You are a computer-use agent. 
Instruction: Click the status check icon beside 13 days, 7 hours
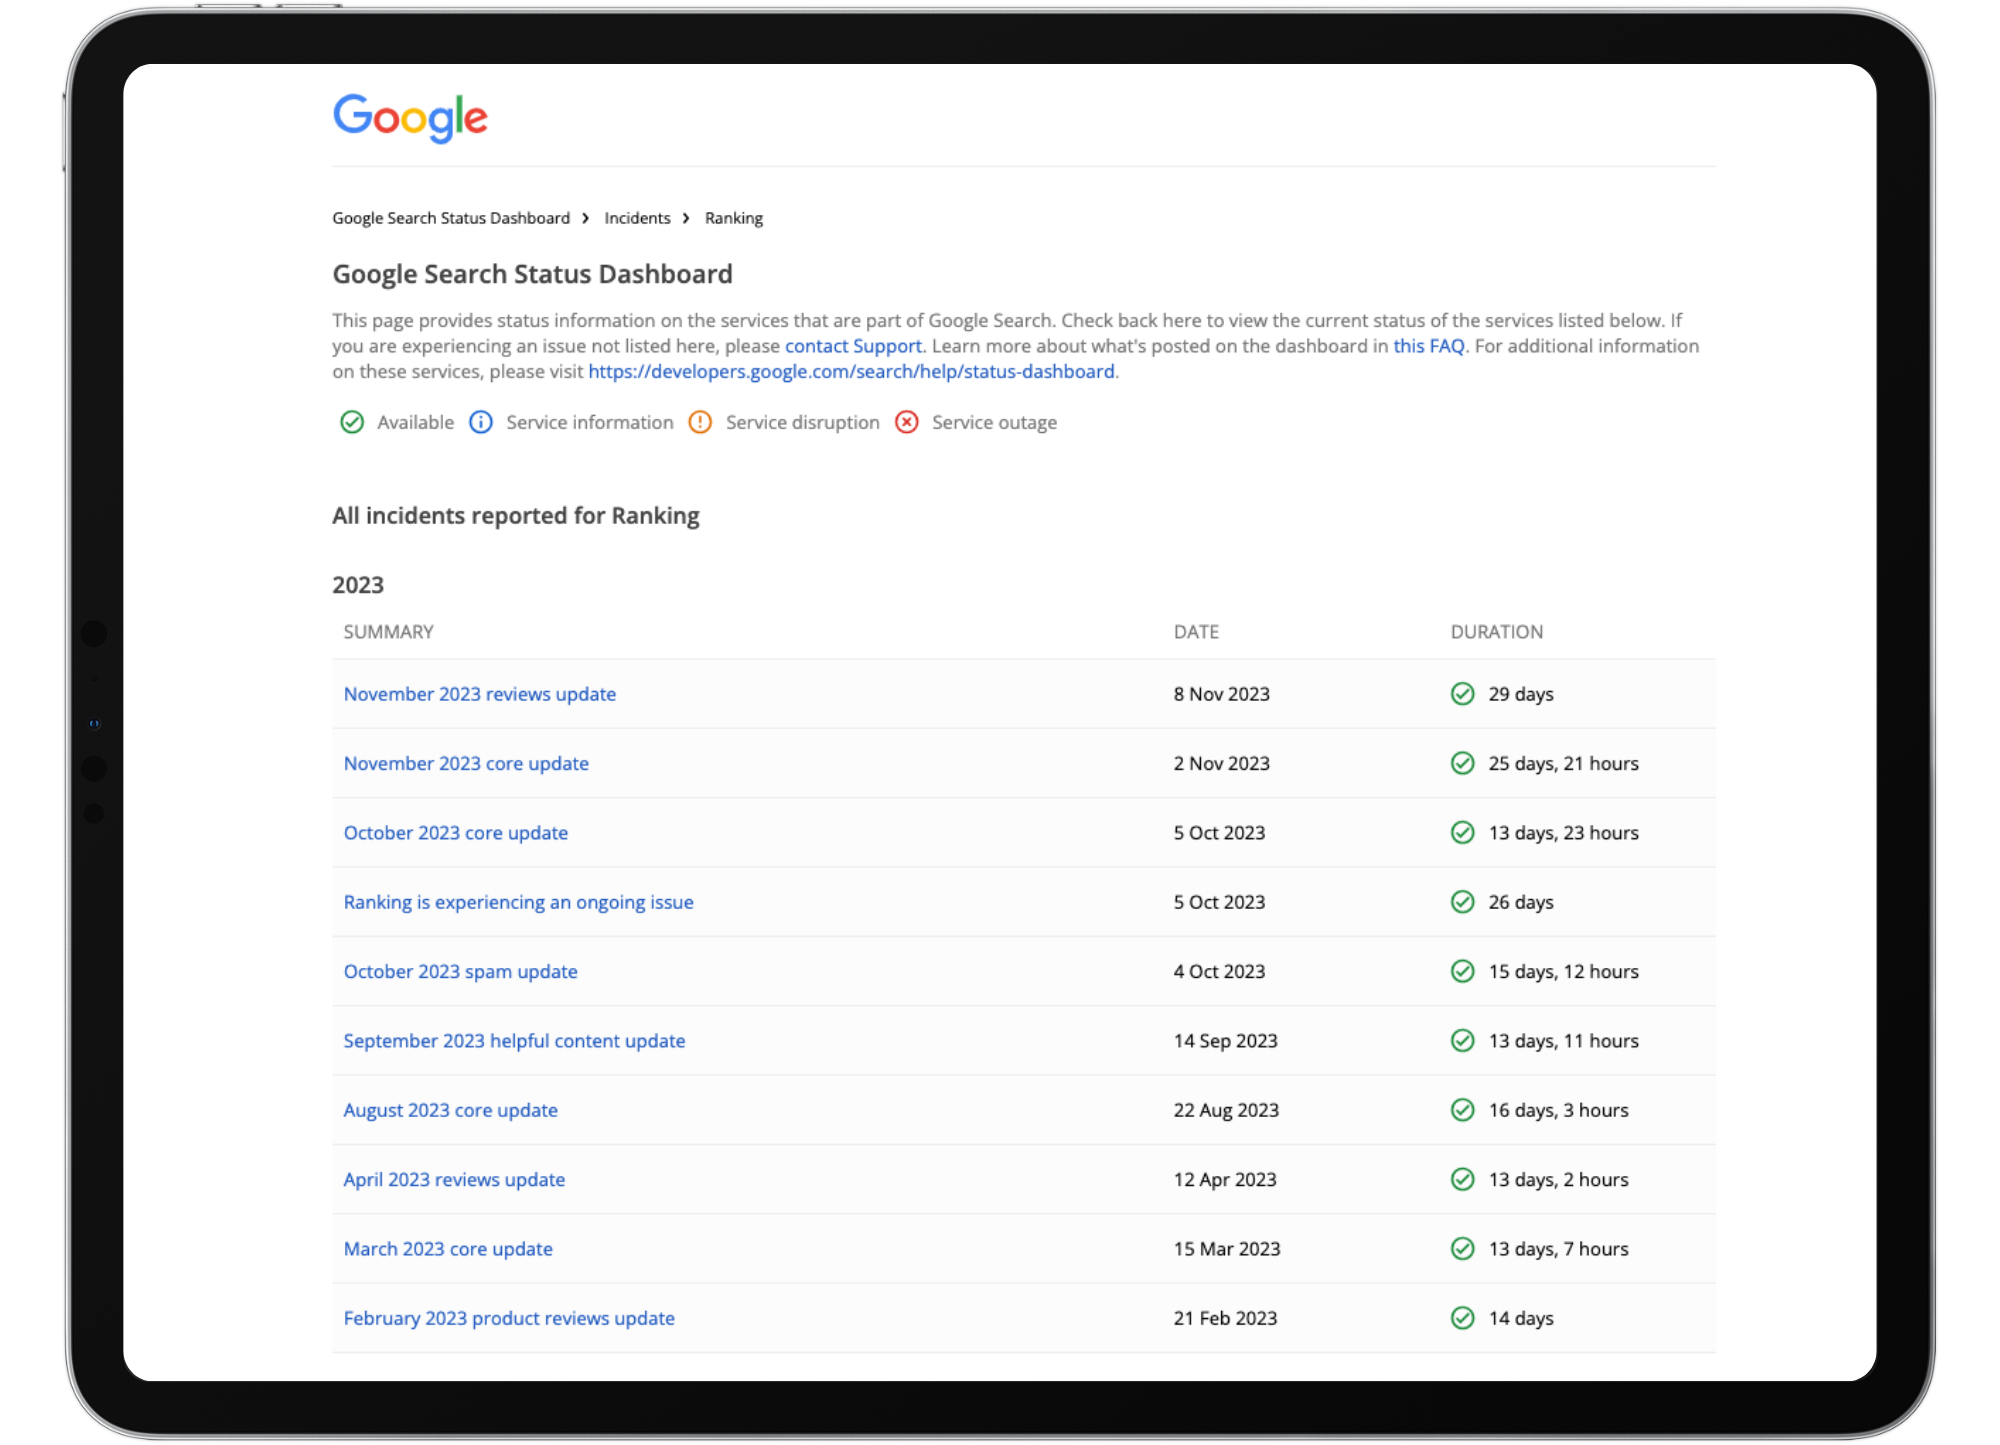click(1462, 1249)
